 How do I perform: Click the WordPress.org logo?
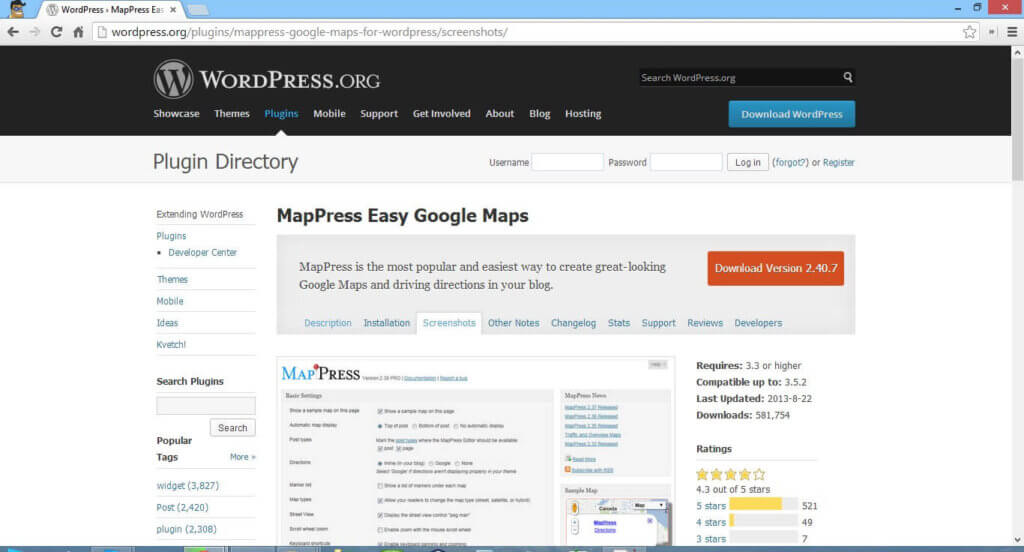[x=266, y=79]
